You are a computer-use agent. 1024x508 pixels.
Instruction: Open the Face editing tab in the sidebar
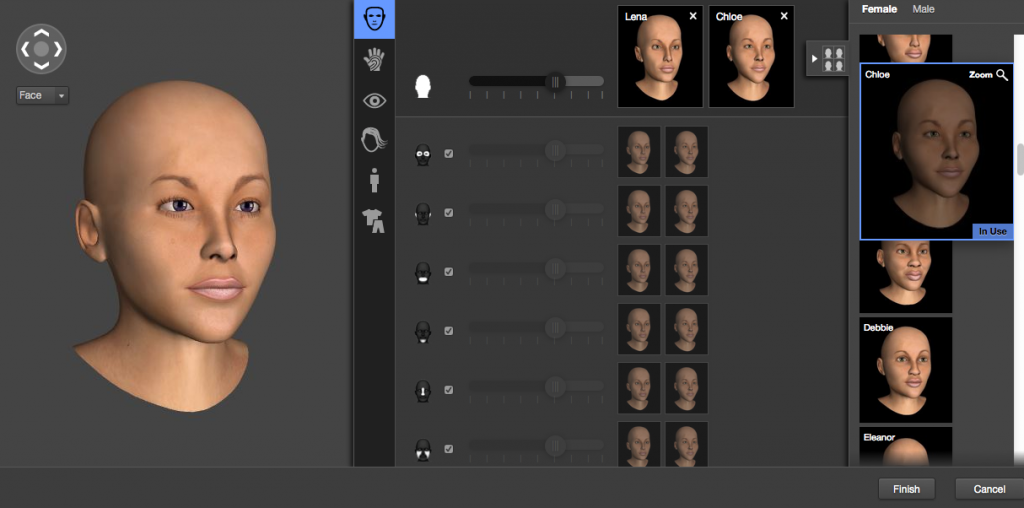(x=374, y=18)
